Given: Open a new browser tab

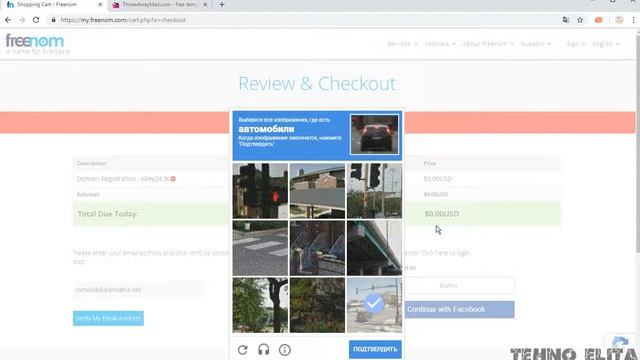Looking at the screenshot, I should point(222,4).
